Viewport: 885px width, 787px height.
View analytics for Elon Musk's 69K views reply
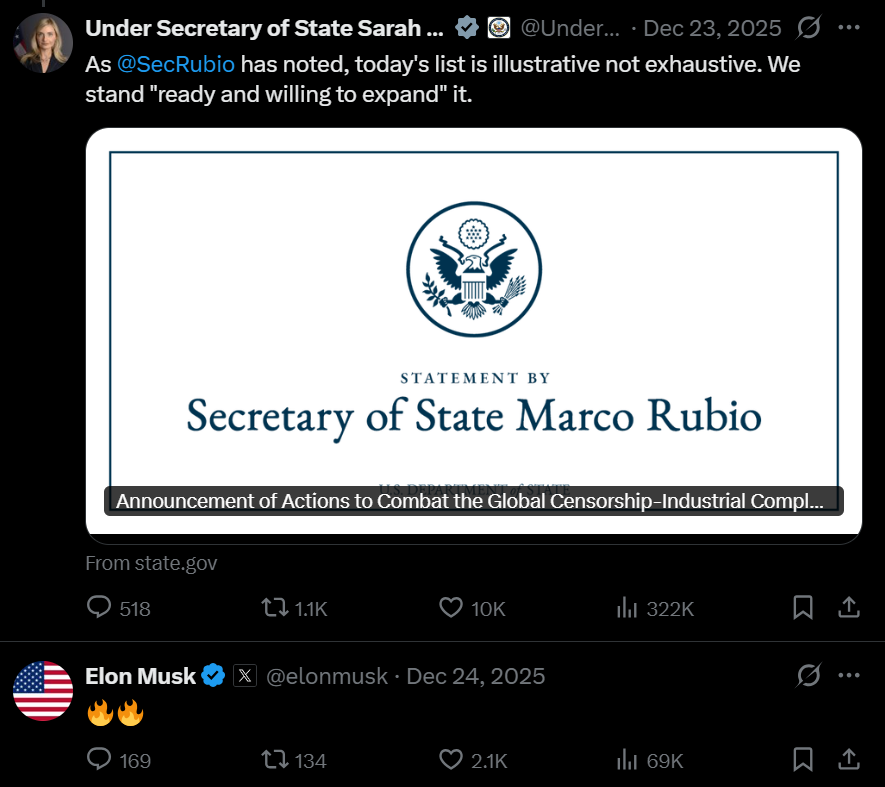tap(627, 760)
